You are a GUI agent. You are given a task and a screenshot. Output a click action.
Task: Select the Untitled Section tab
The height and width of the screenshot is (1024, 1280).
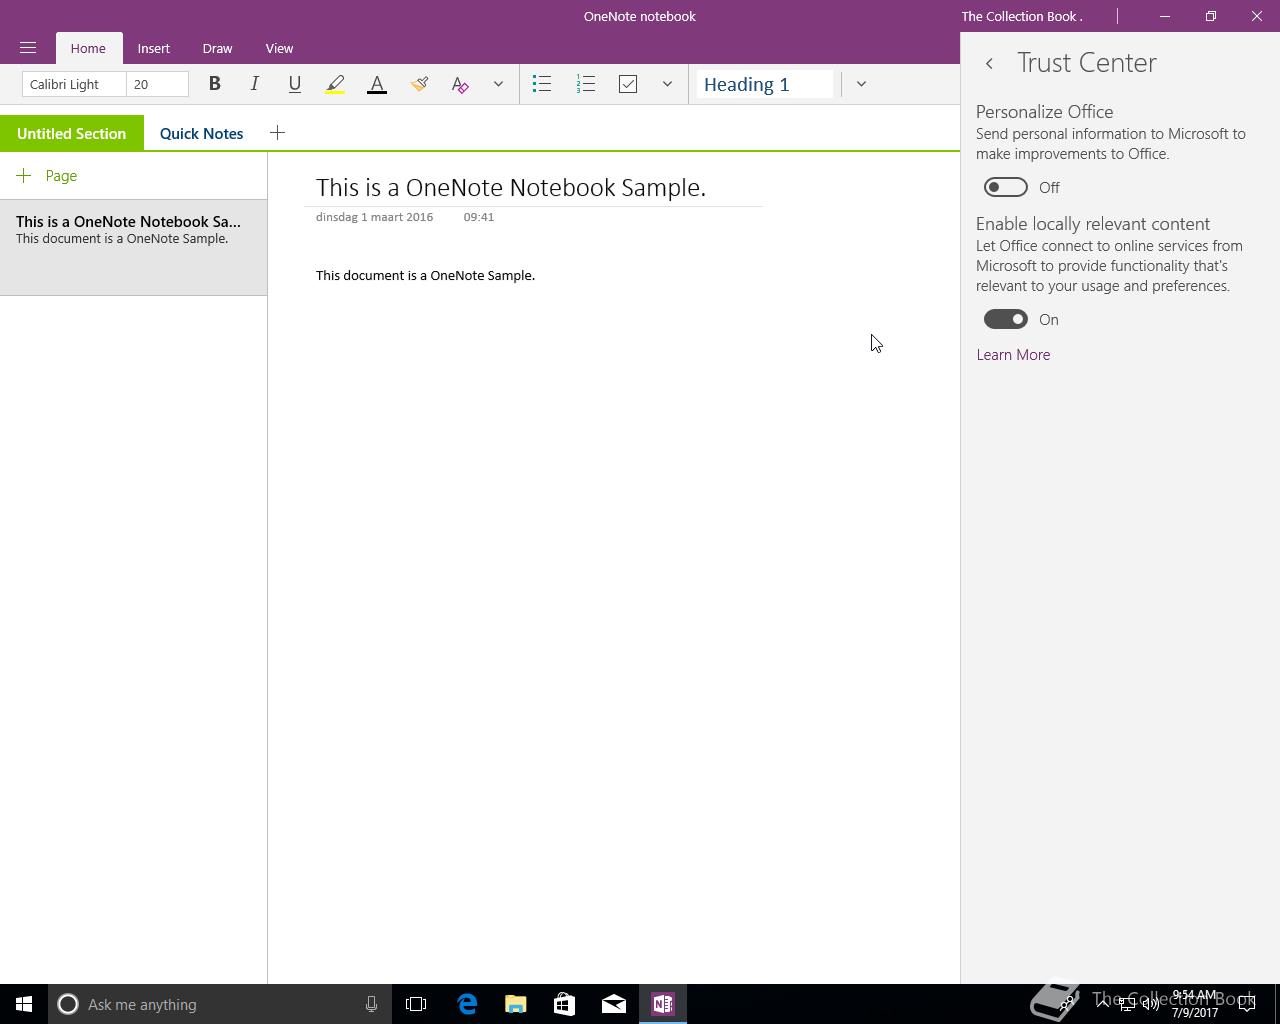[x=72, y=133]
